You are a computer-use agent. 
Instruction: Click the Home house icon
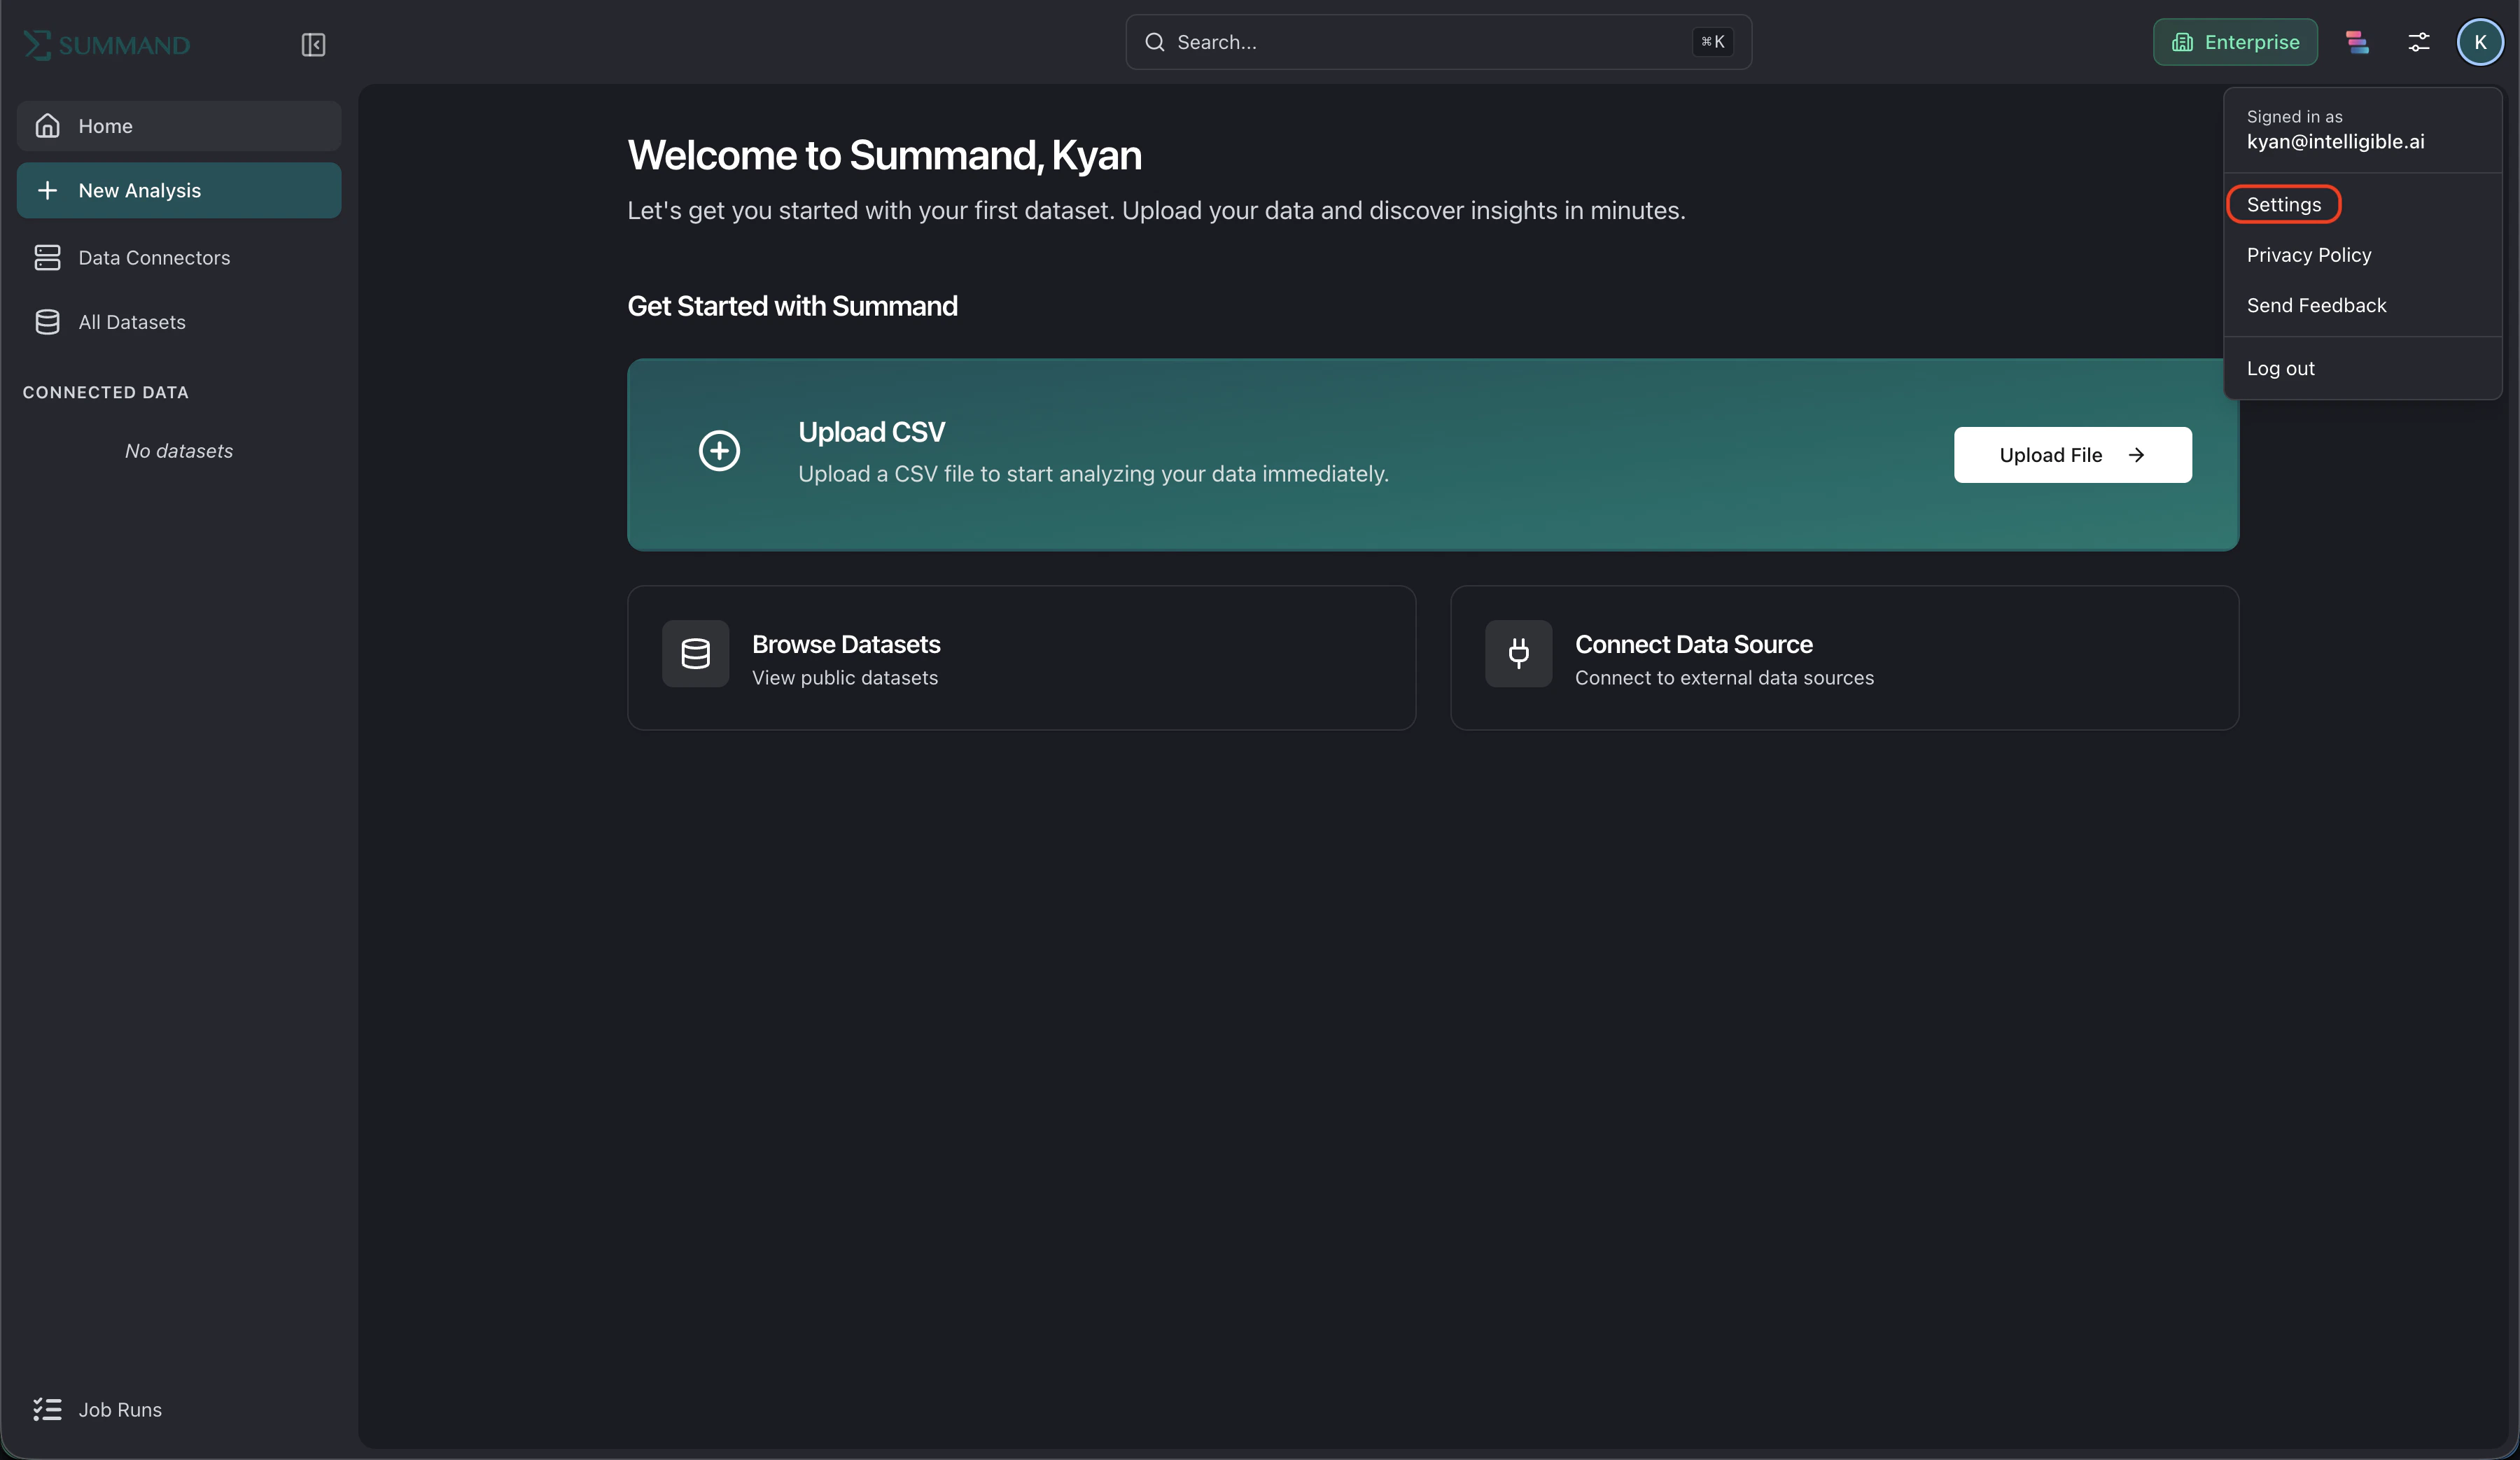click(47, 126)
